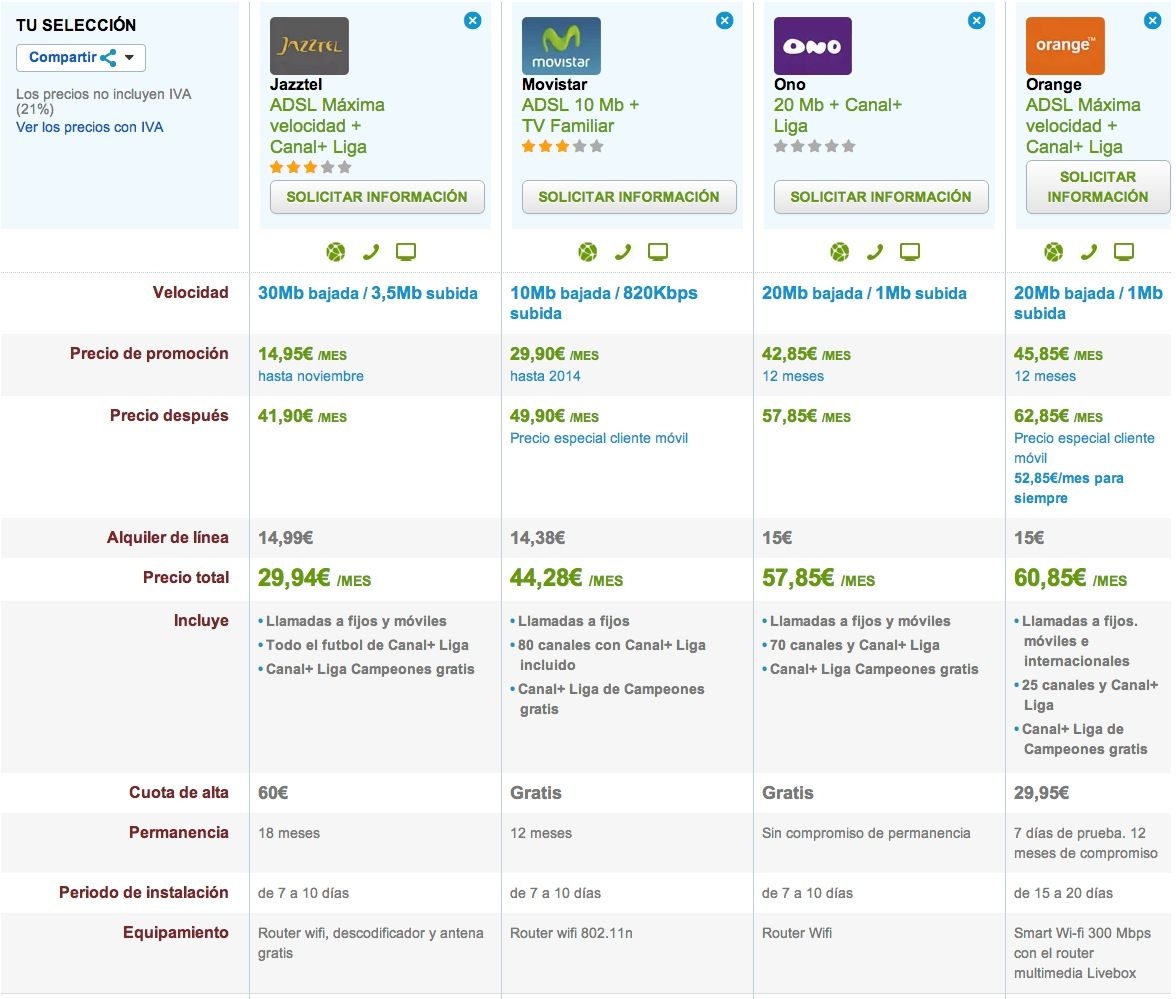
Task: Request information for the Orange offer
Action: click(1097, 187)
